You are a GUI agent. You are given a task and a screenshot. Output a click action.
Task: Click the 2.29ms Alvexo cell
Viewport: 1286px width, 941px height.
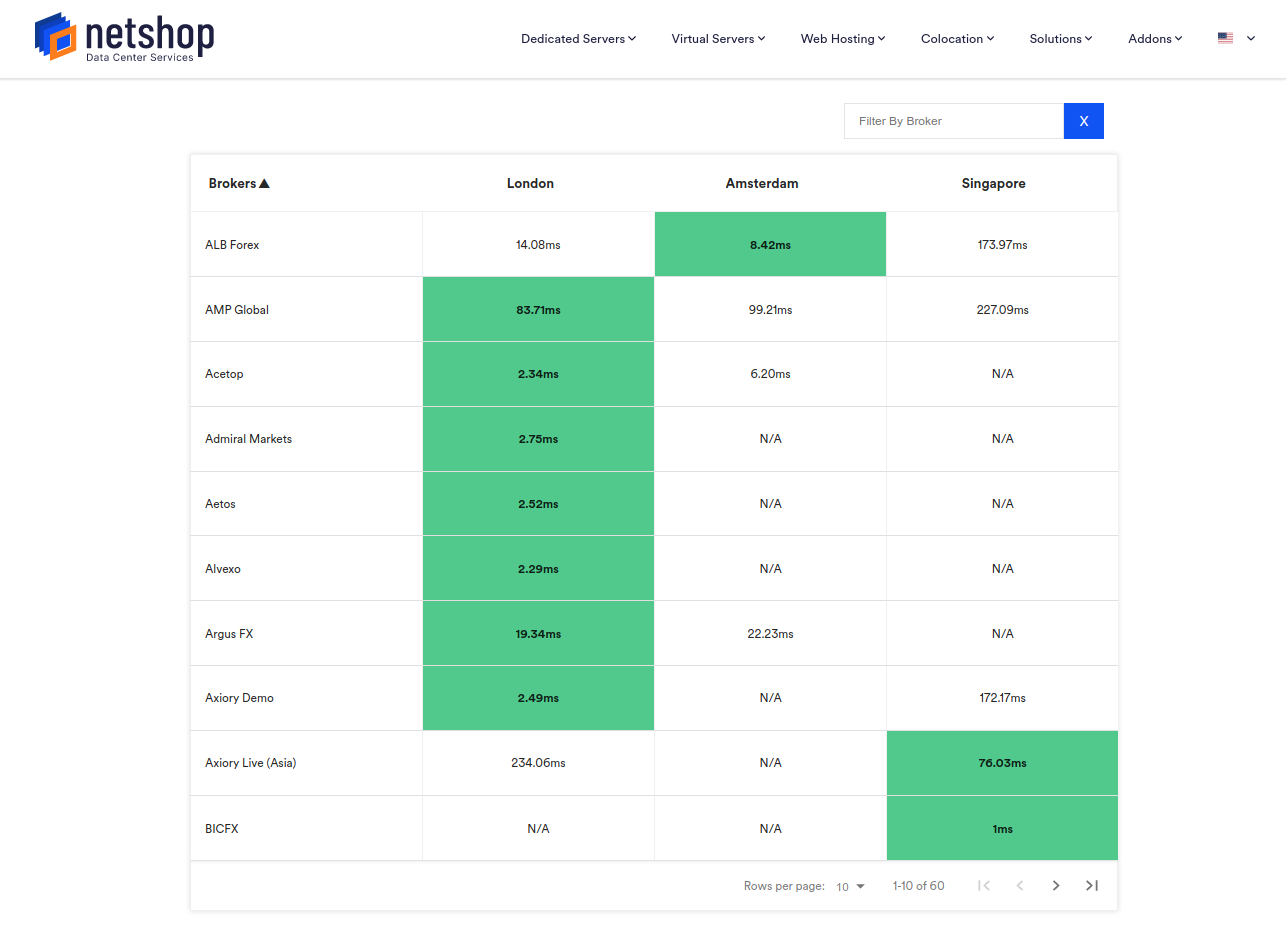click(538, 569)
